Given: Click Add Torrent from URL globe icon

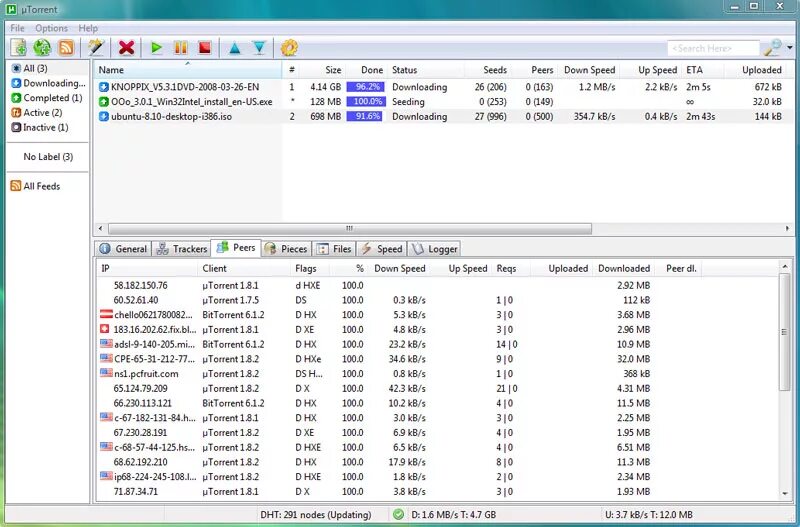Looking at the screenshot, I should coord(42,47).
